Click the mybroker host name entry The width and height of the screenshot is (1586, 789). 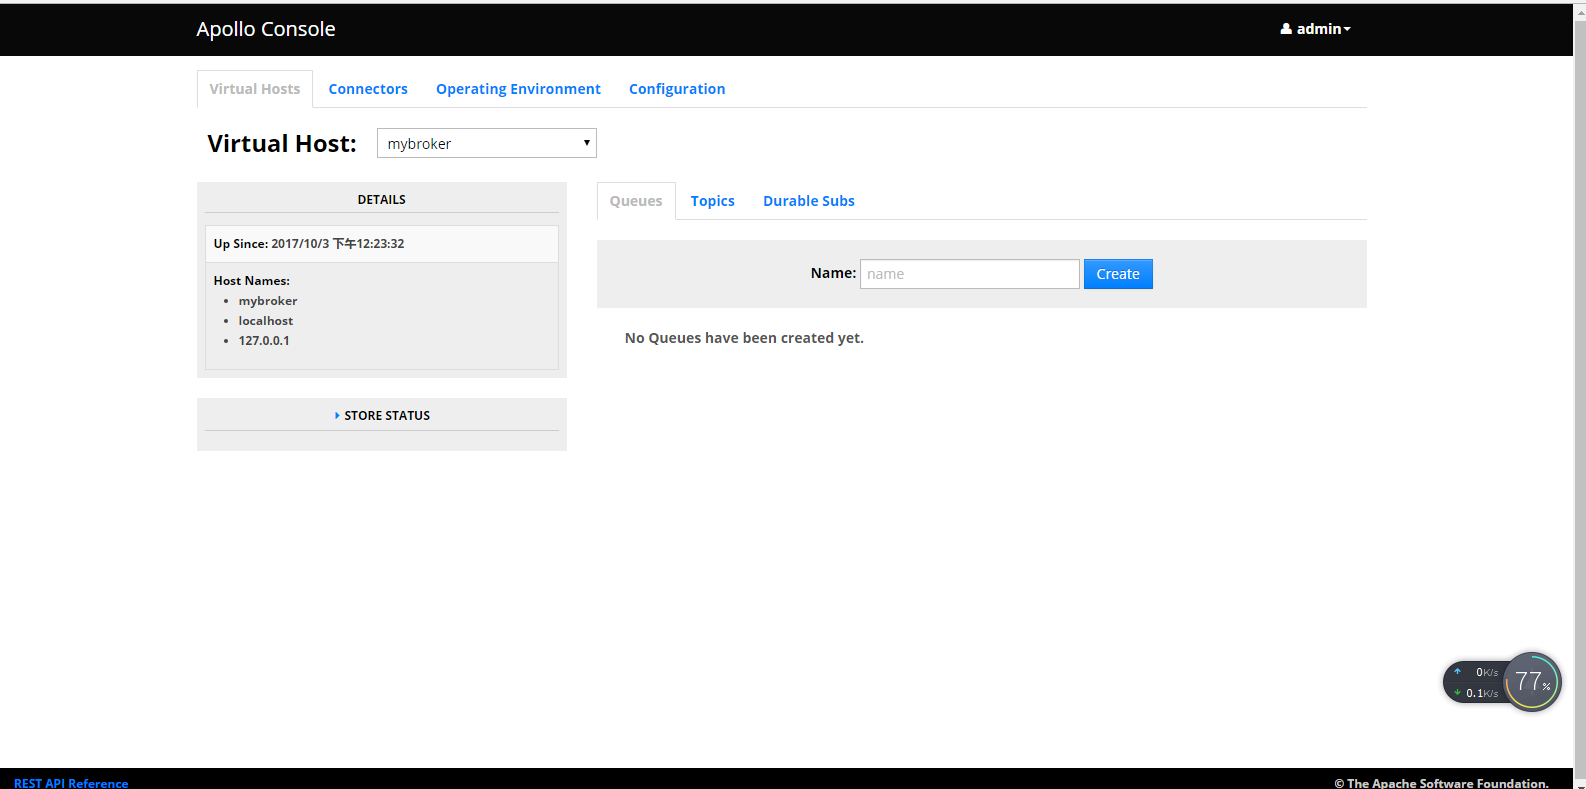click(268, 301)
